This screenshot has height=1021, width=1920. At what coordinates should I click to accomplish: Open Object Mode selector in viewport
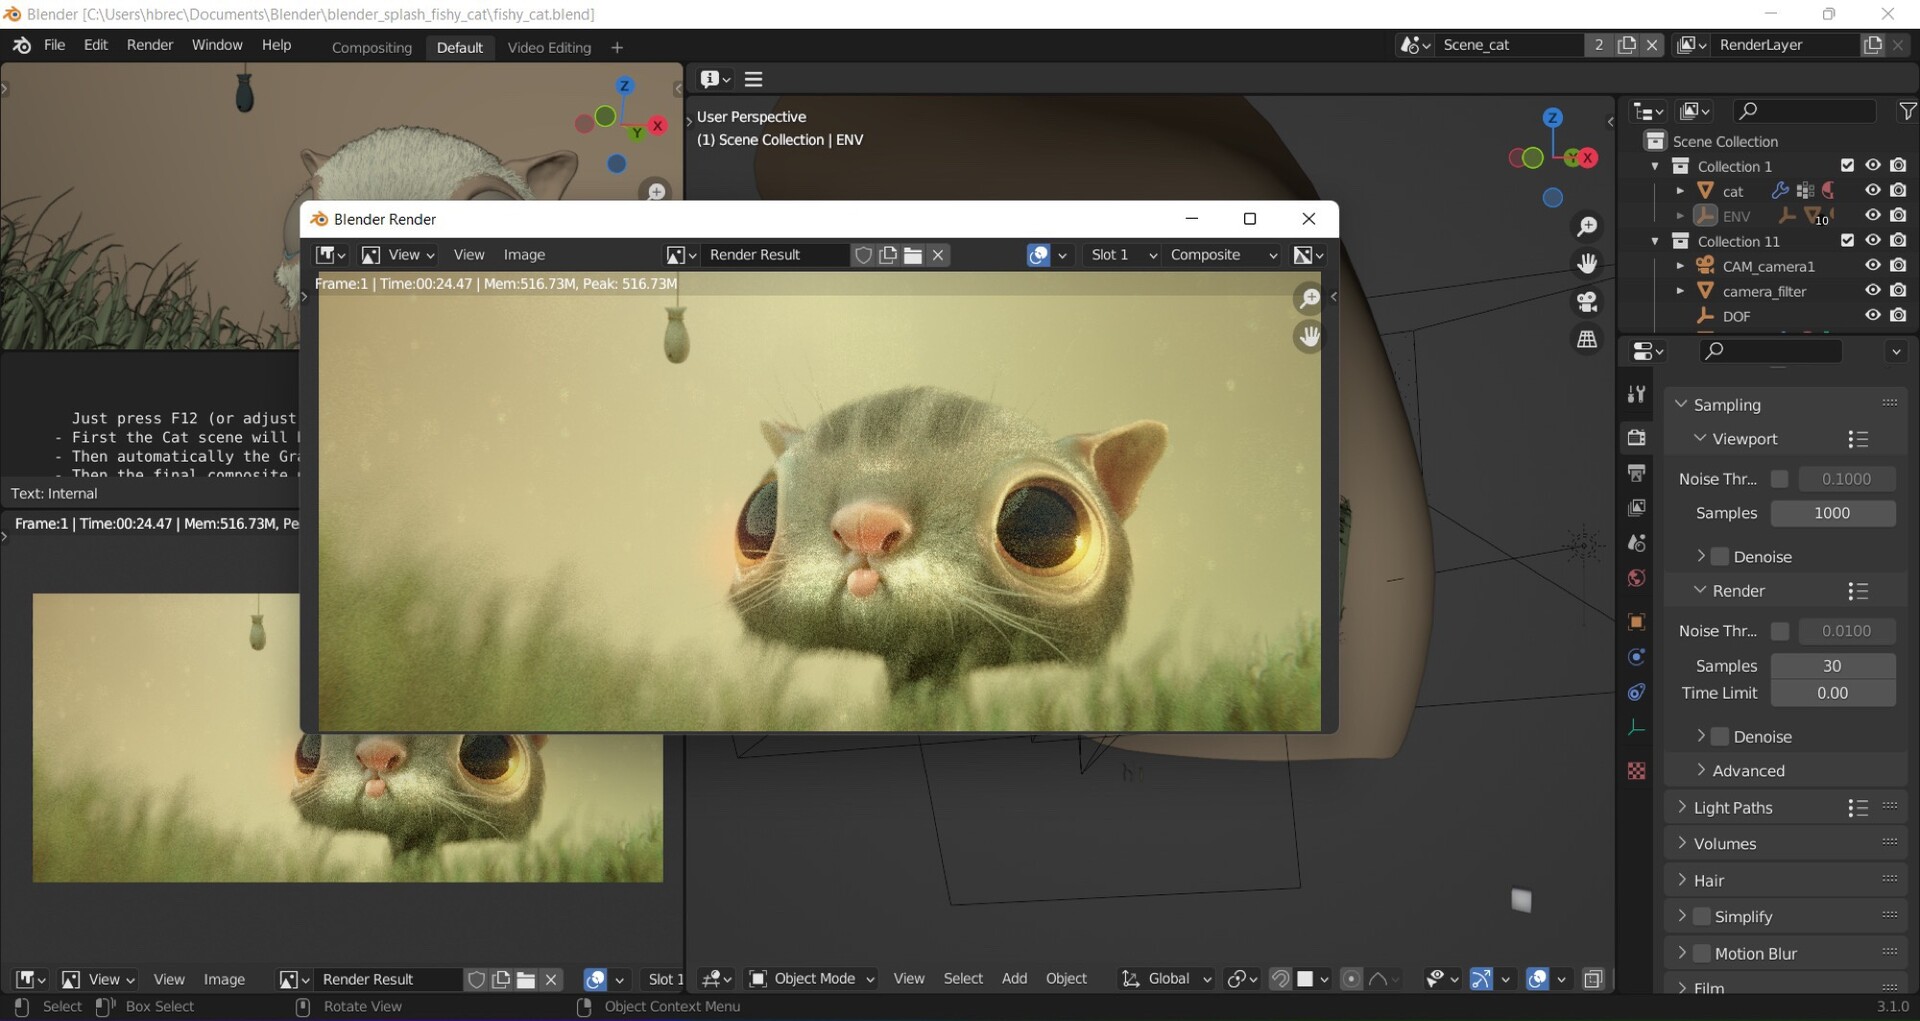[813, 978]
